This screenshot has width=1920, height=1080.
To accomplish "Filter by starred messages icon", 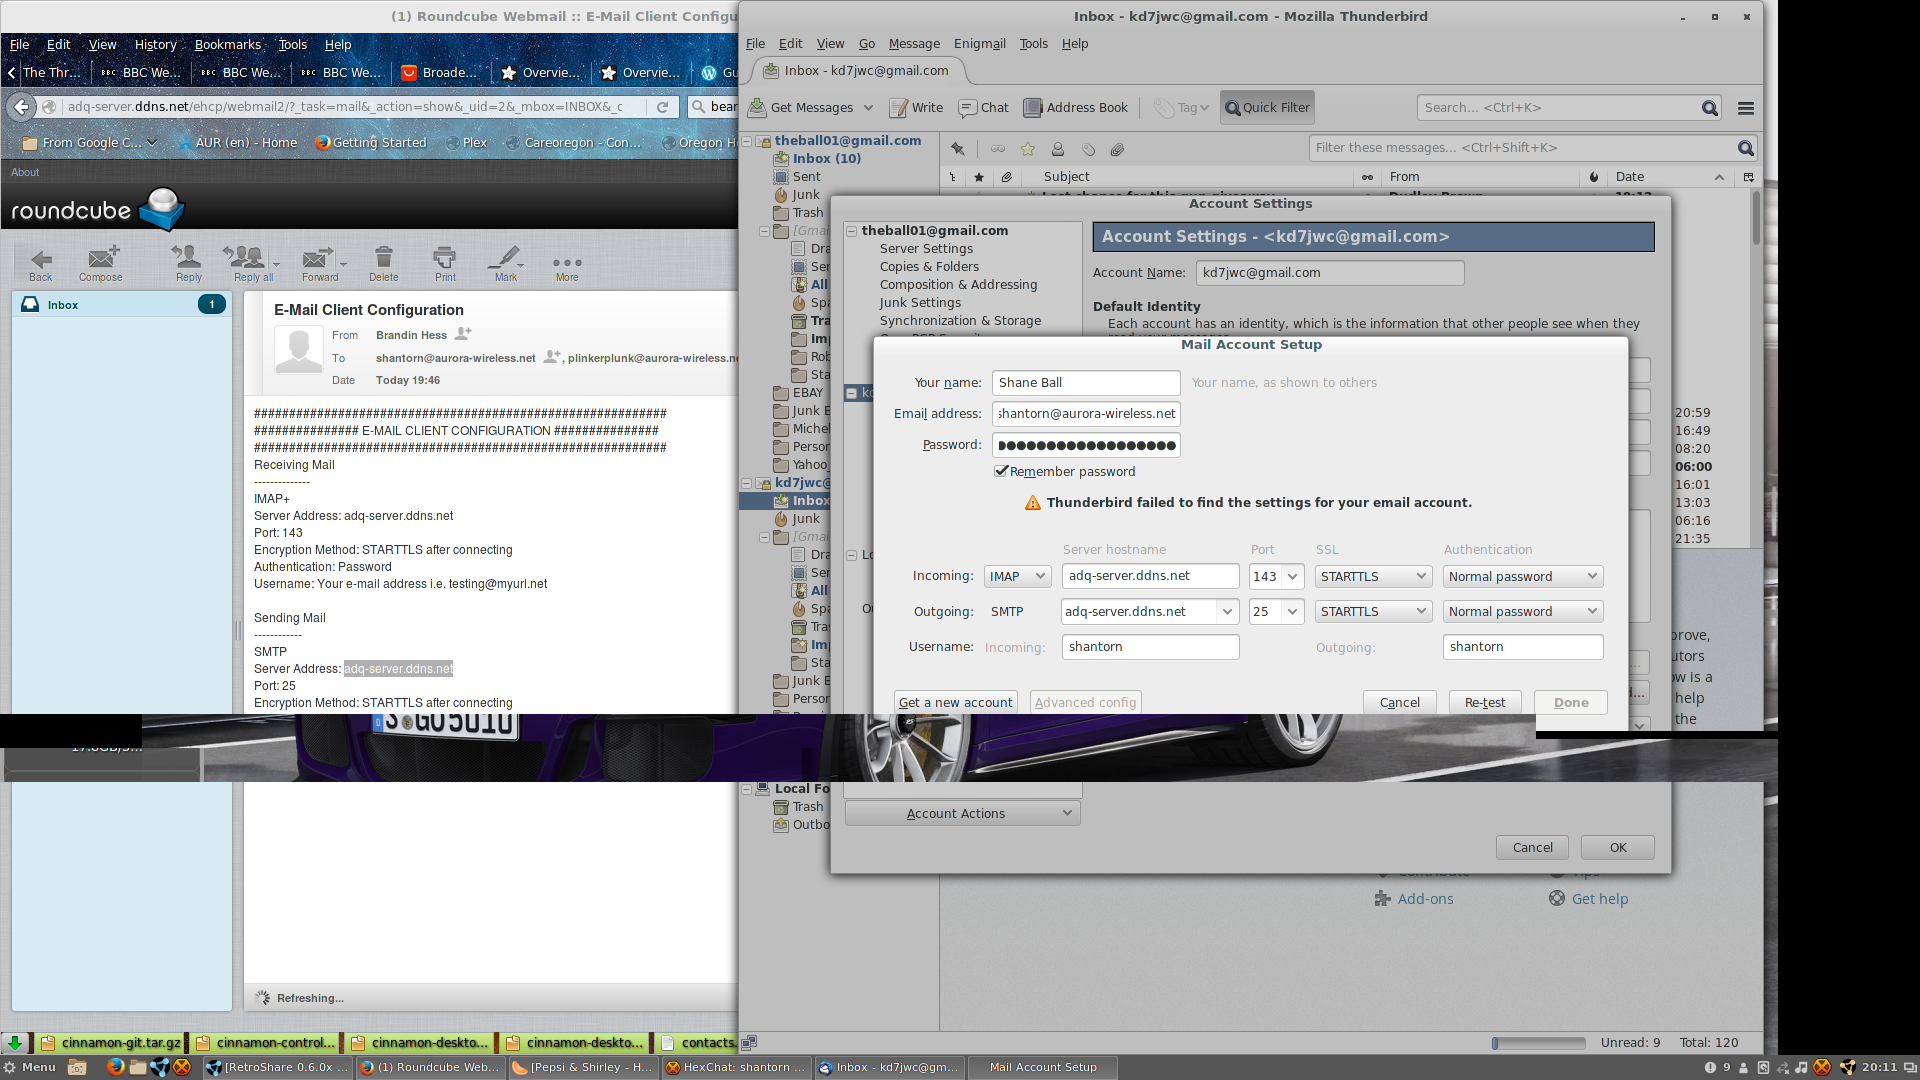I will pyautogui.click(x=1028, y=149).
